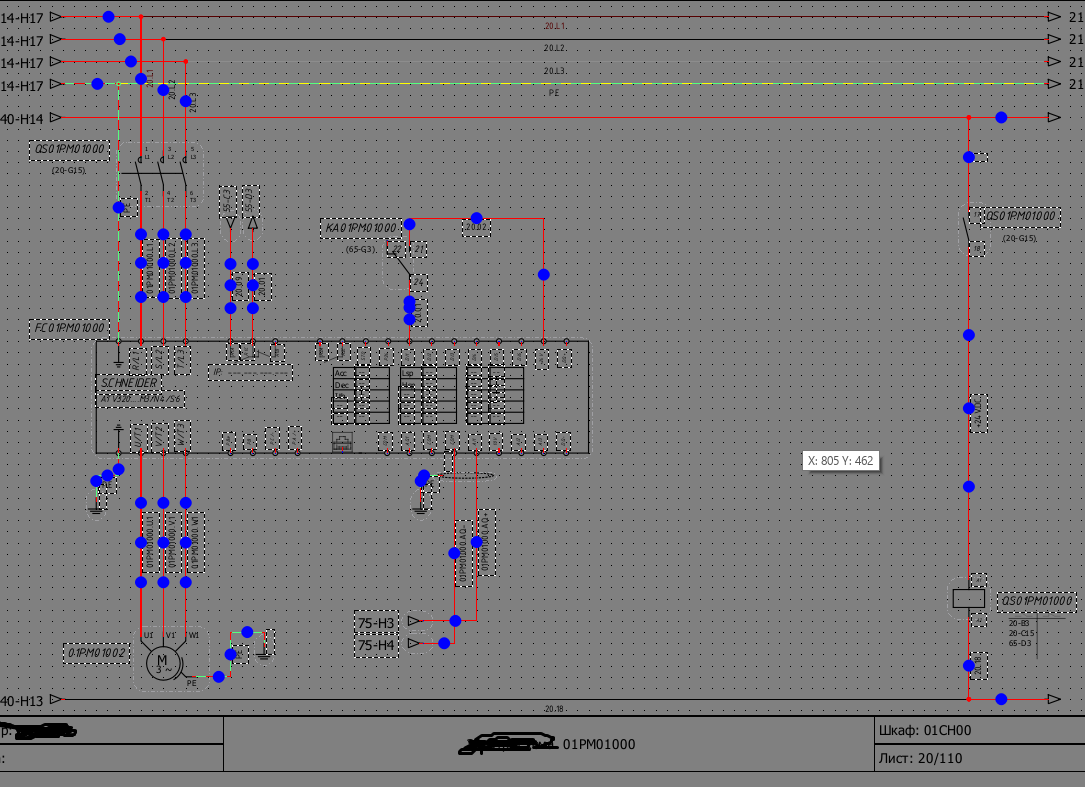Select the ground symbol beside the motor
Screen dimensions: 1085x787
coord(264,650)
